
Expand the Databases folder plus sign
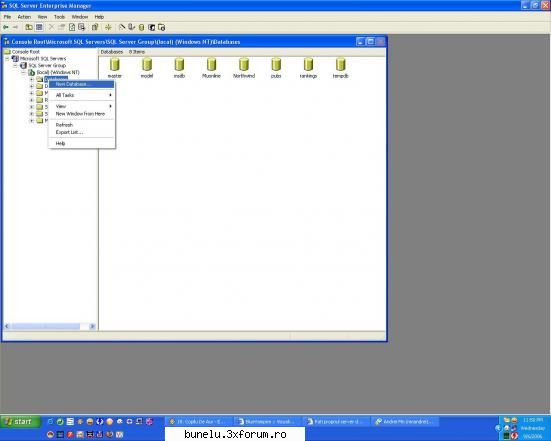click(x=32, y=79)
